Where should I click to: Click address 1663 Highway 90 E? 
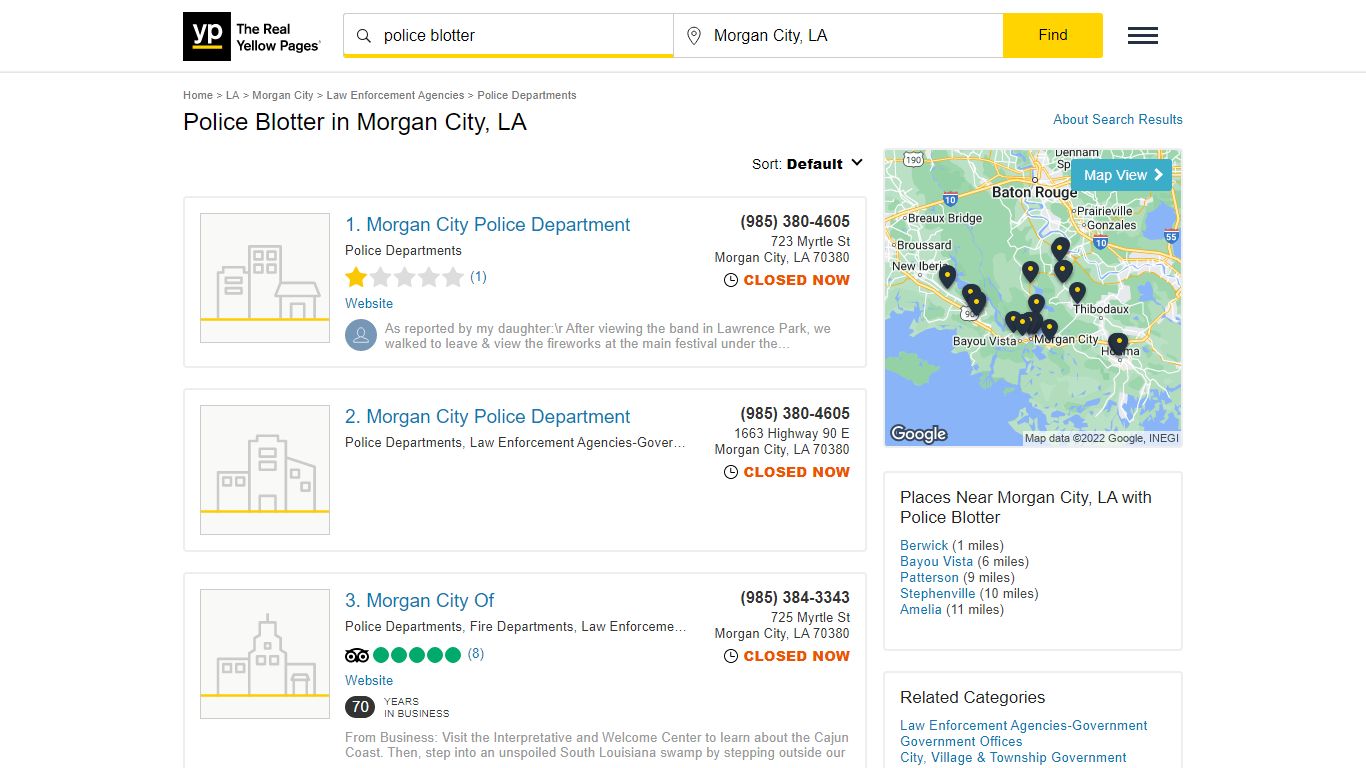(792, 433)
